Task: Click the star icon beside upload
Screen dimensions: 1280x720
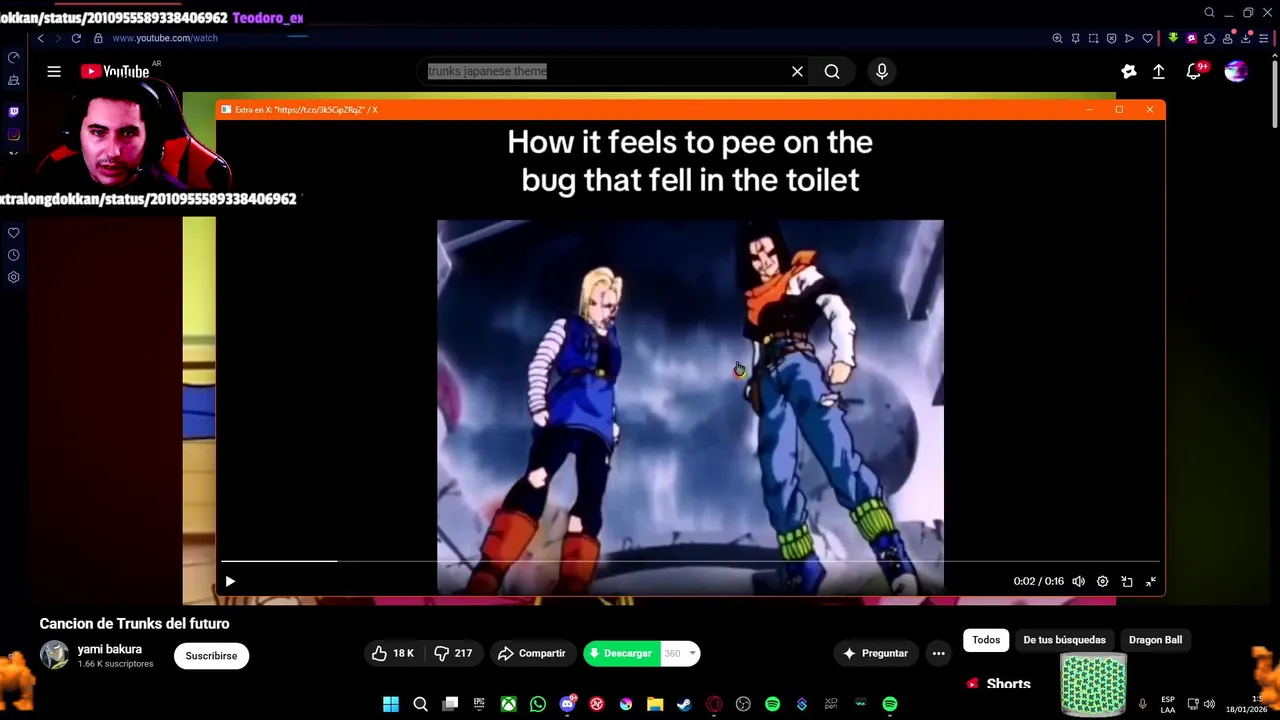Action: point(1129,71)
